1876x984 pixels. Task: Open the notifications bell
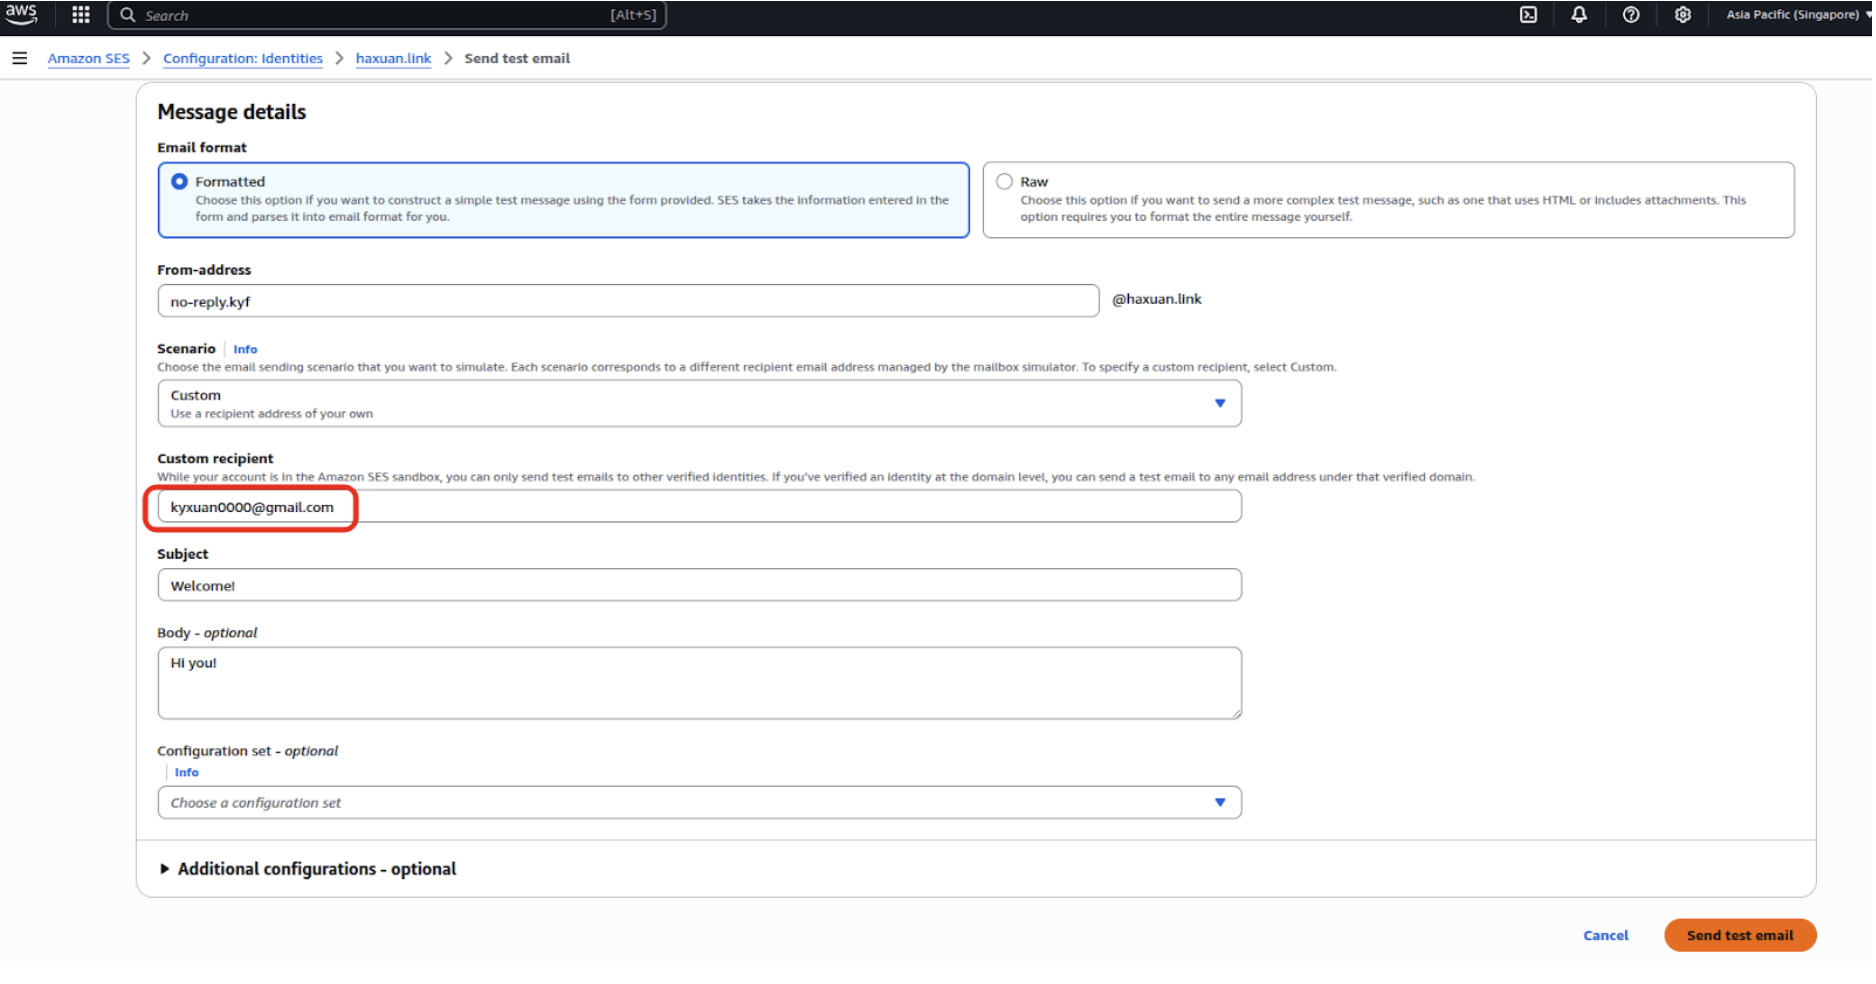(1579, 15)
